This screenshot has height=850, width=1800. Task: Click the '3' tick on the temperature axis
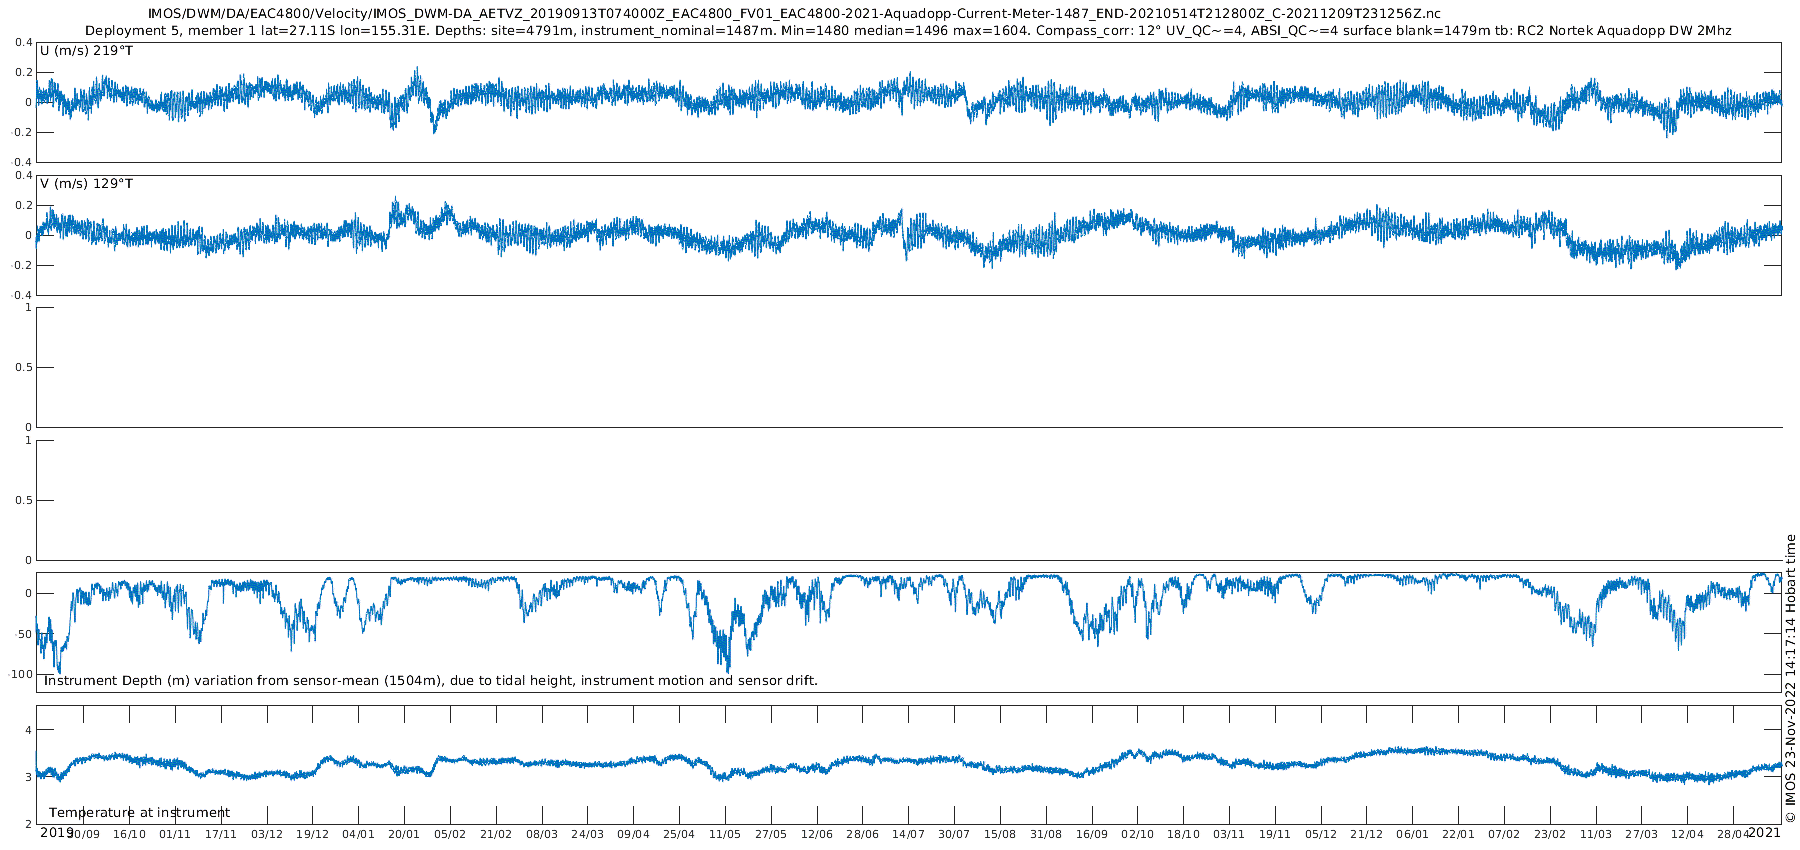click(x=28, y=777)
